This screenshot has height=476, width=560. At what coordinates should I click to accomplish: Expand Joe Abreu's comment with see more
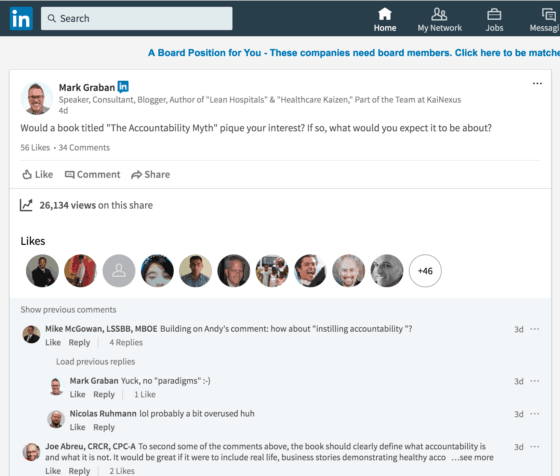click(x=472, y=457)
